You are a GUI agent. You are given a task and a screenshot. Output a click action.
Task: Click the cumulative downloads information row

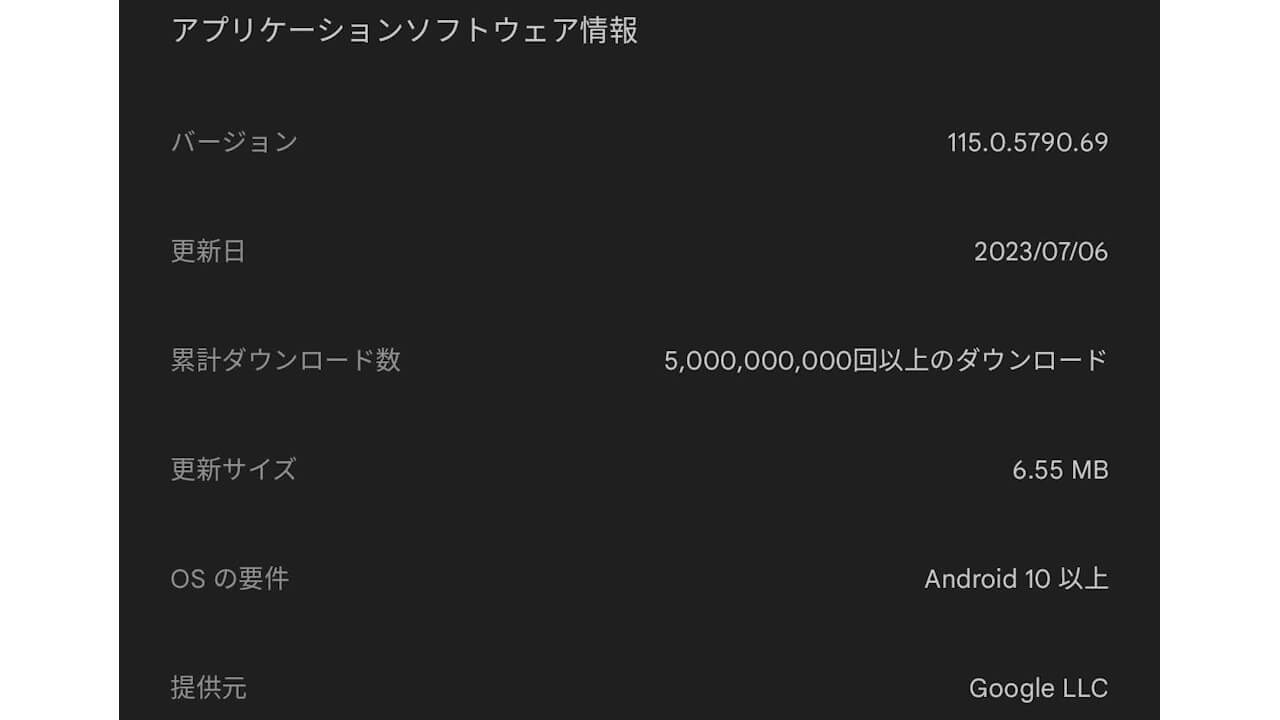click(640, 361)
